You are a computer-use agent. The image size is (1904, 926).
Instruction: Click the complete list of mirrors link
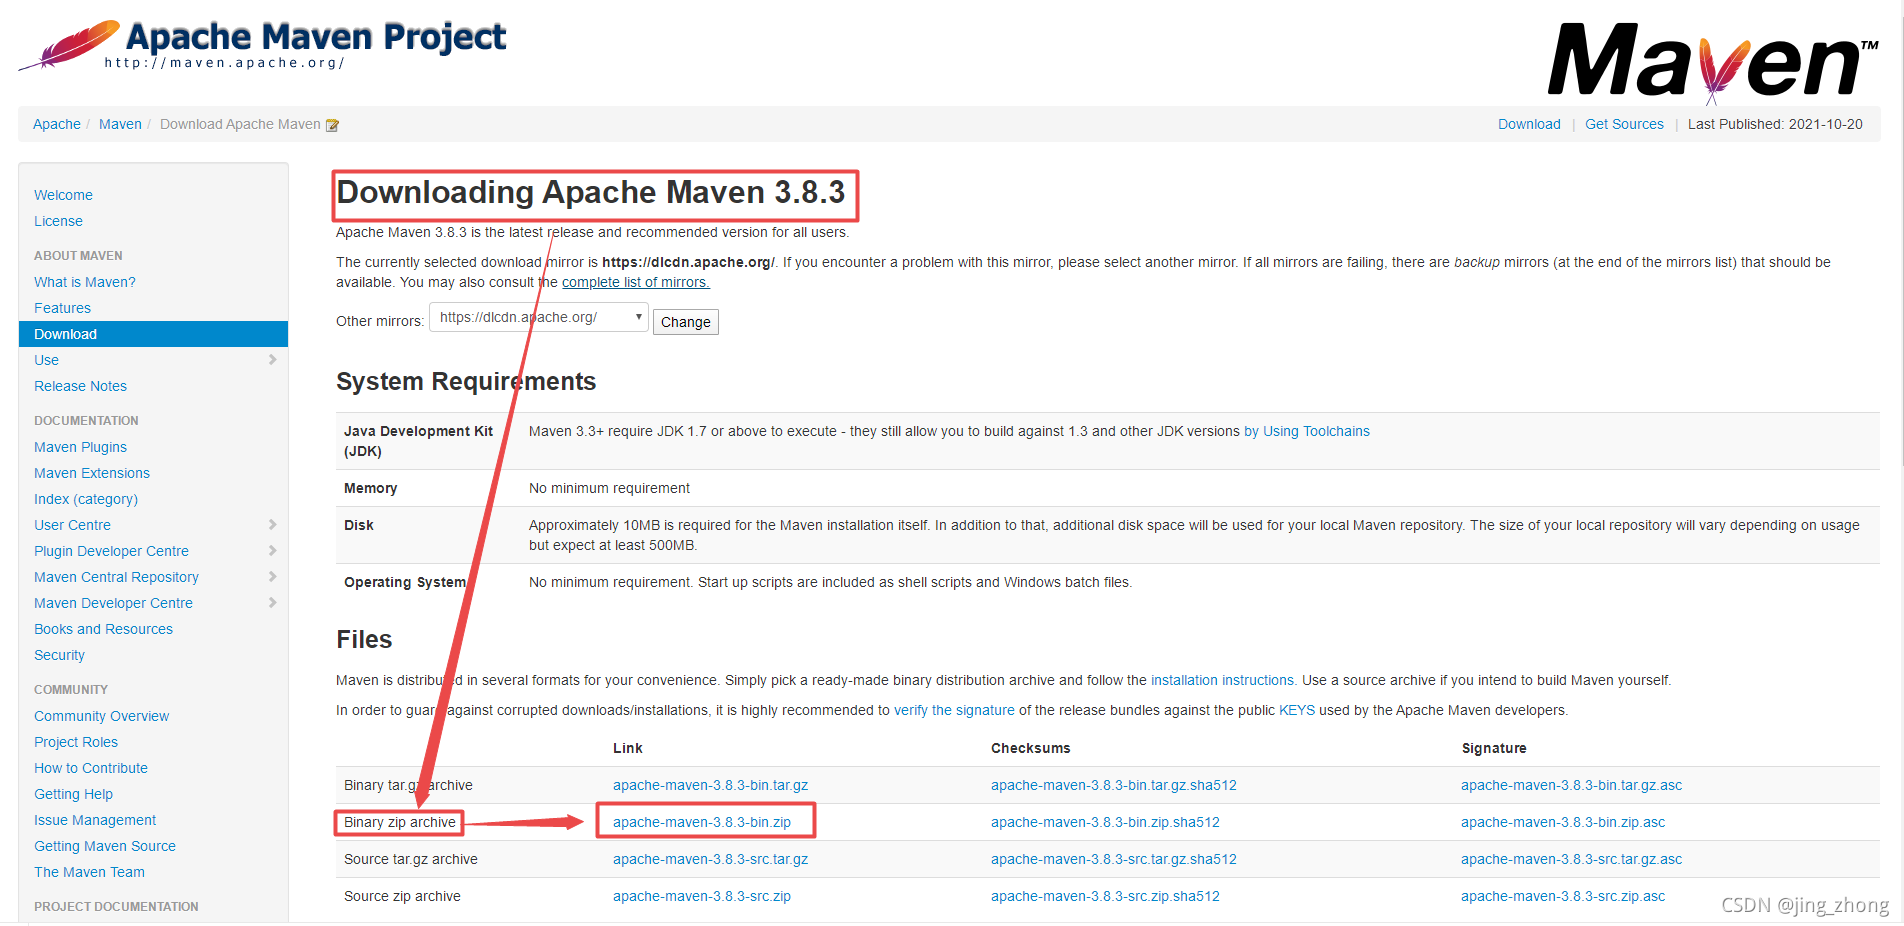tap(636, 282)
